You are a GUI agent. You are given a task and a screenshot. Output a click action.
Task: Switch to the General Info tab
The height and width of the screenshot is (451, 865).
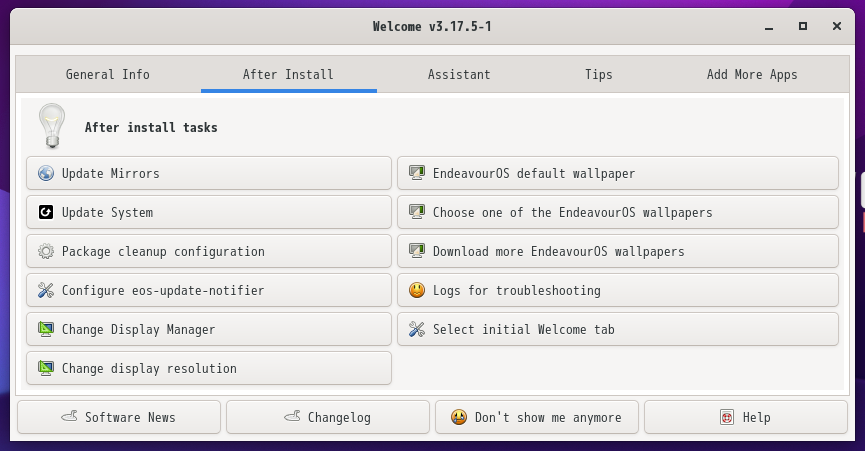tap(108, 74)
